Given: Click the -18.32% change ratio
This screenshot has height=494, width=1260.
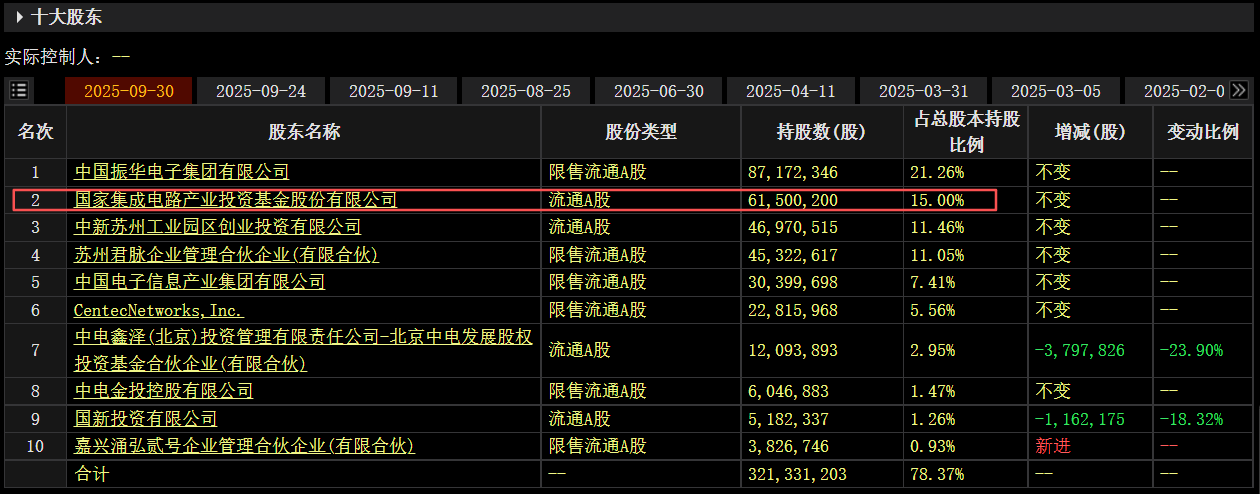Looking at the screenshot, I should coord(1191,418).
